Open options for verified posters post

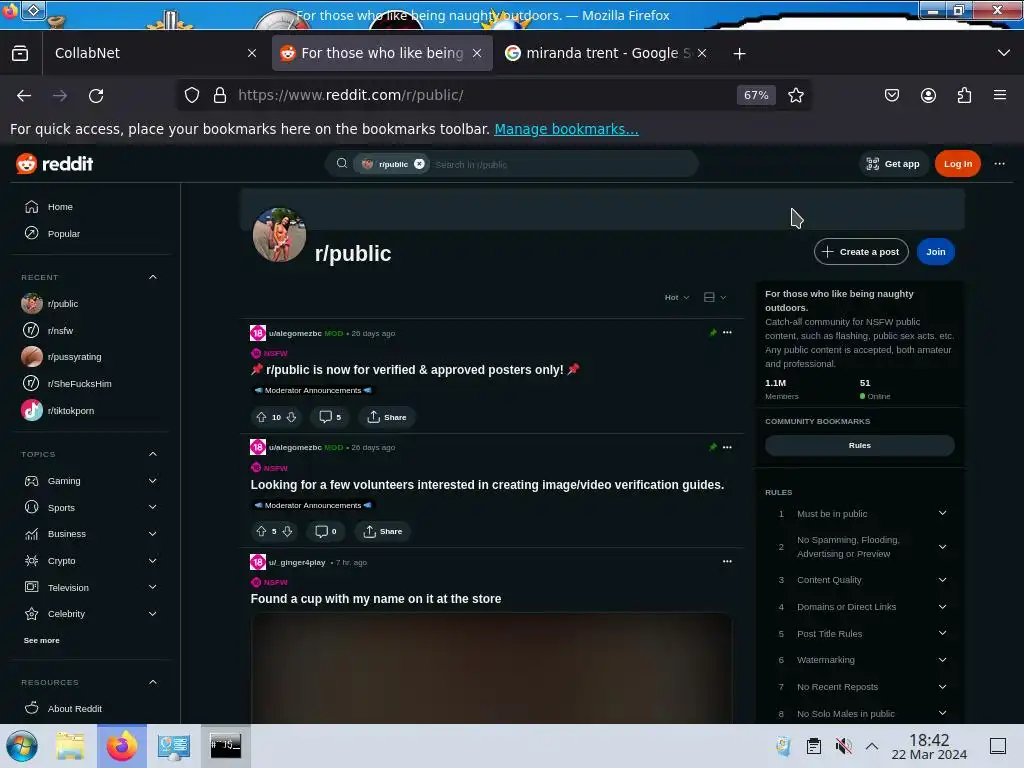coord(727,333)
